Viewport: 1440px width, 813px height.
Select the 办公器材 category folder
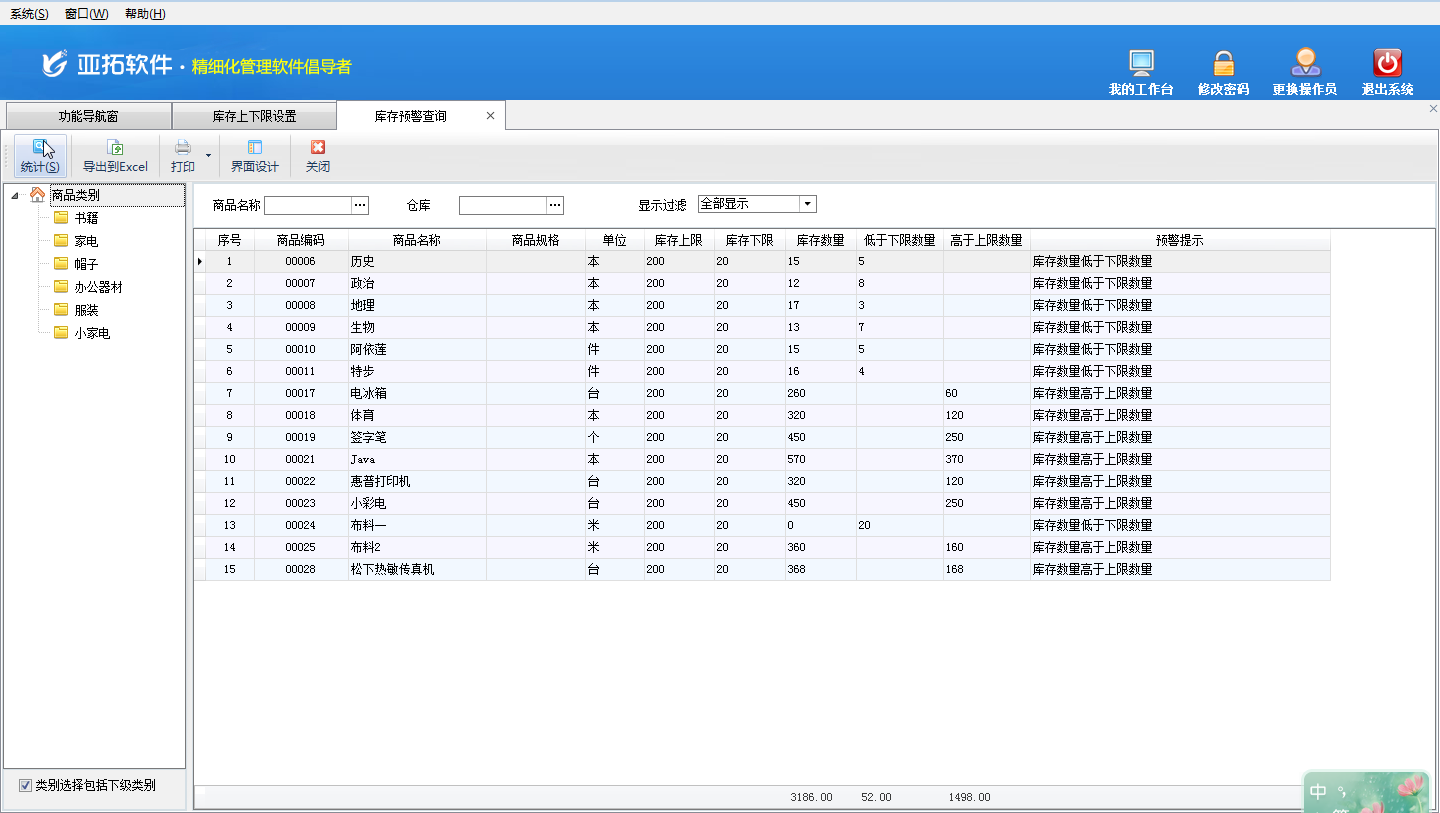point(98,287)
